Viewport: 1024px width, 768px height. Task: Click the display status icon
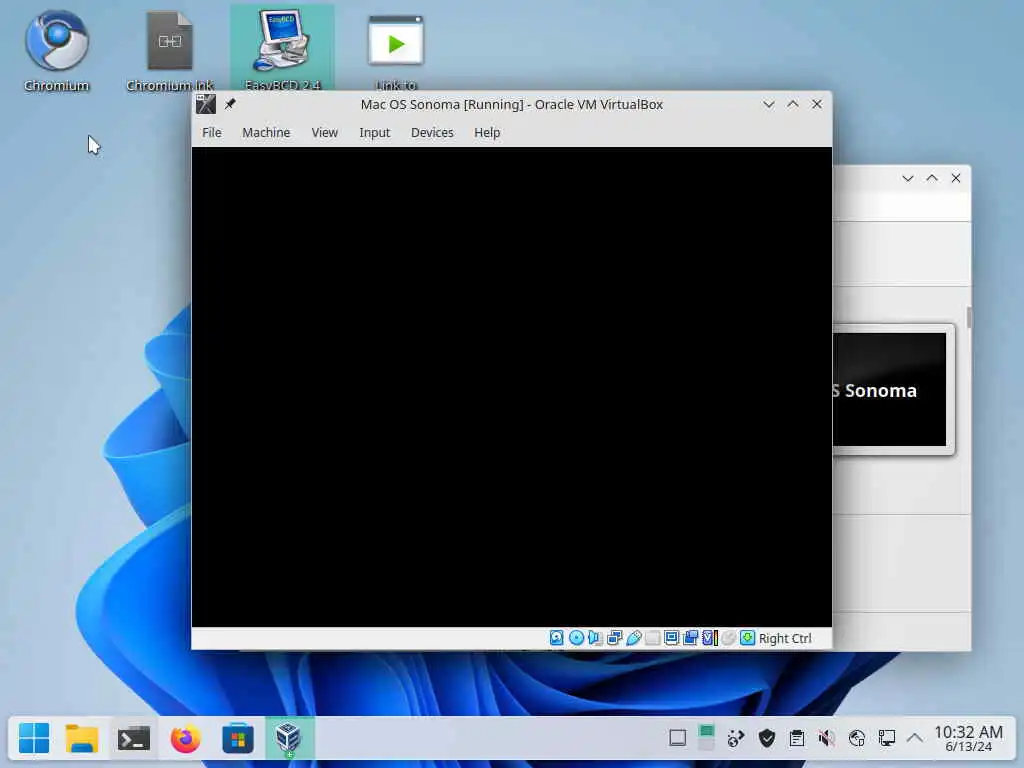pyautogui.click(x=671, y=638)
